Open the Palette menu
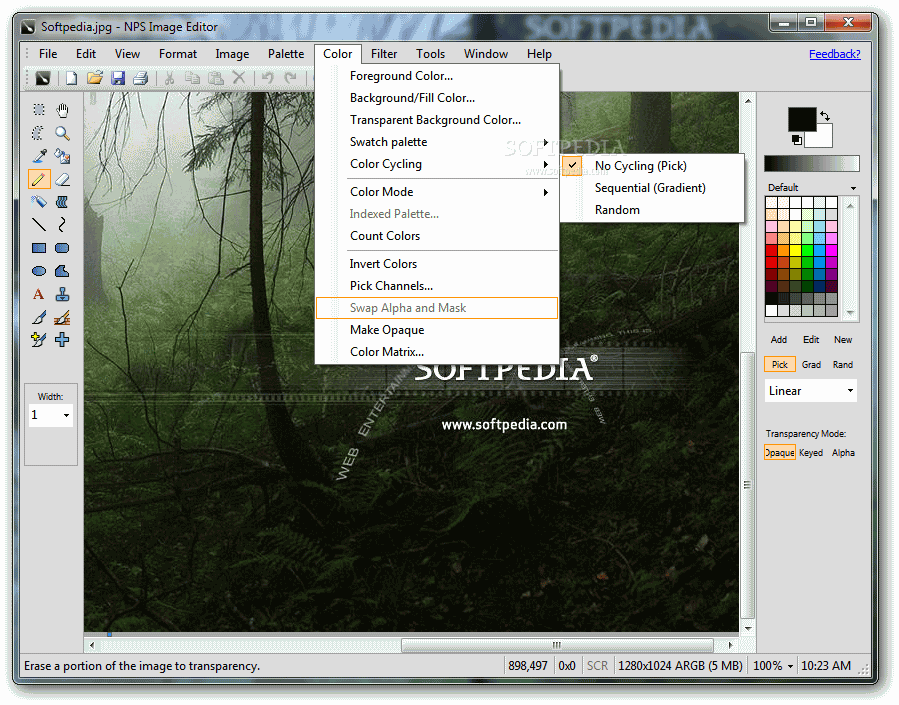The width and height of the screenshot is (899, 705). pyautogui.click(x=286, y=54)
